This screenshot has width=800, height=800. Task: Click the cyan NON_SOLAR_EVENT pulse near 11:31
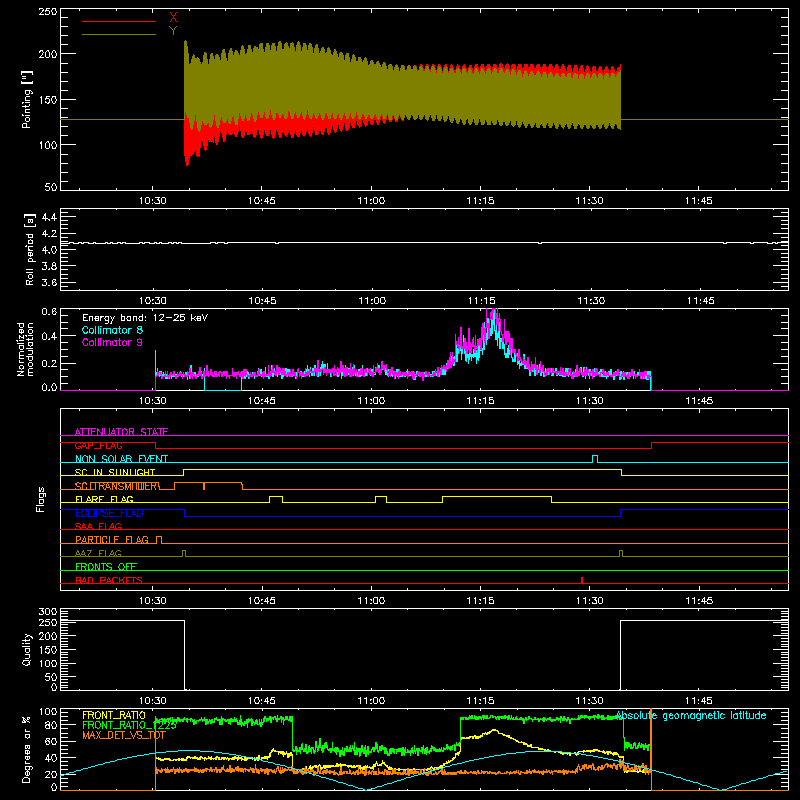[x=595, y=459]
